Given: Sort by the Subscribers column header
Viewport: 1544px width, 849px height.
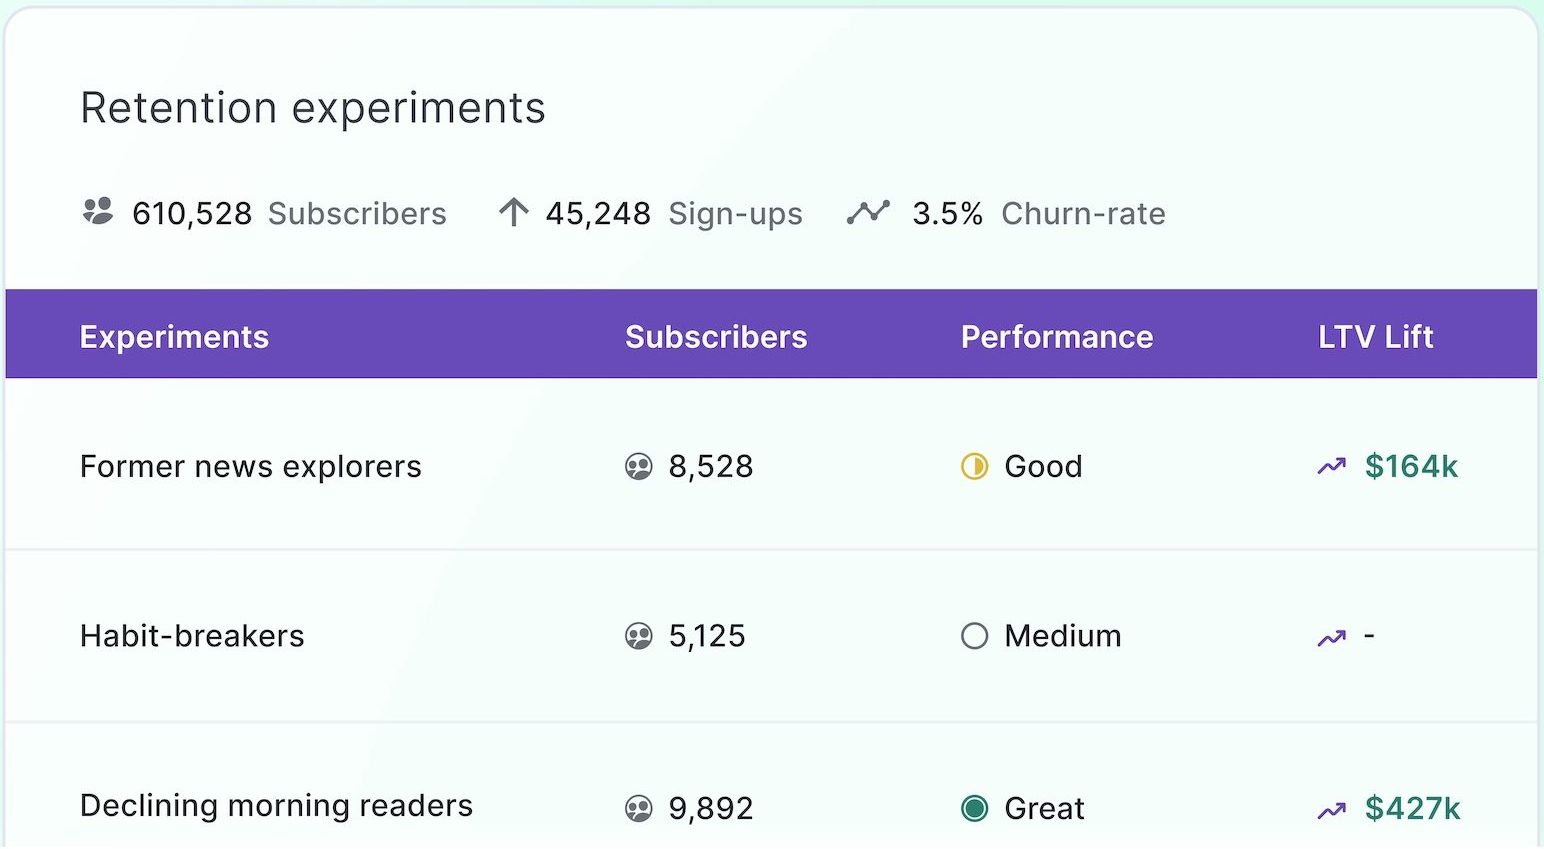Looking at the screenshot, I should (x=716, y=337).
